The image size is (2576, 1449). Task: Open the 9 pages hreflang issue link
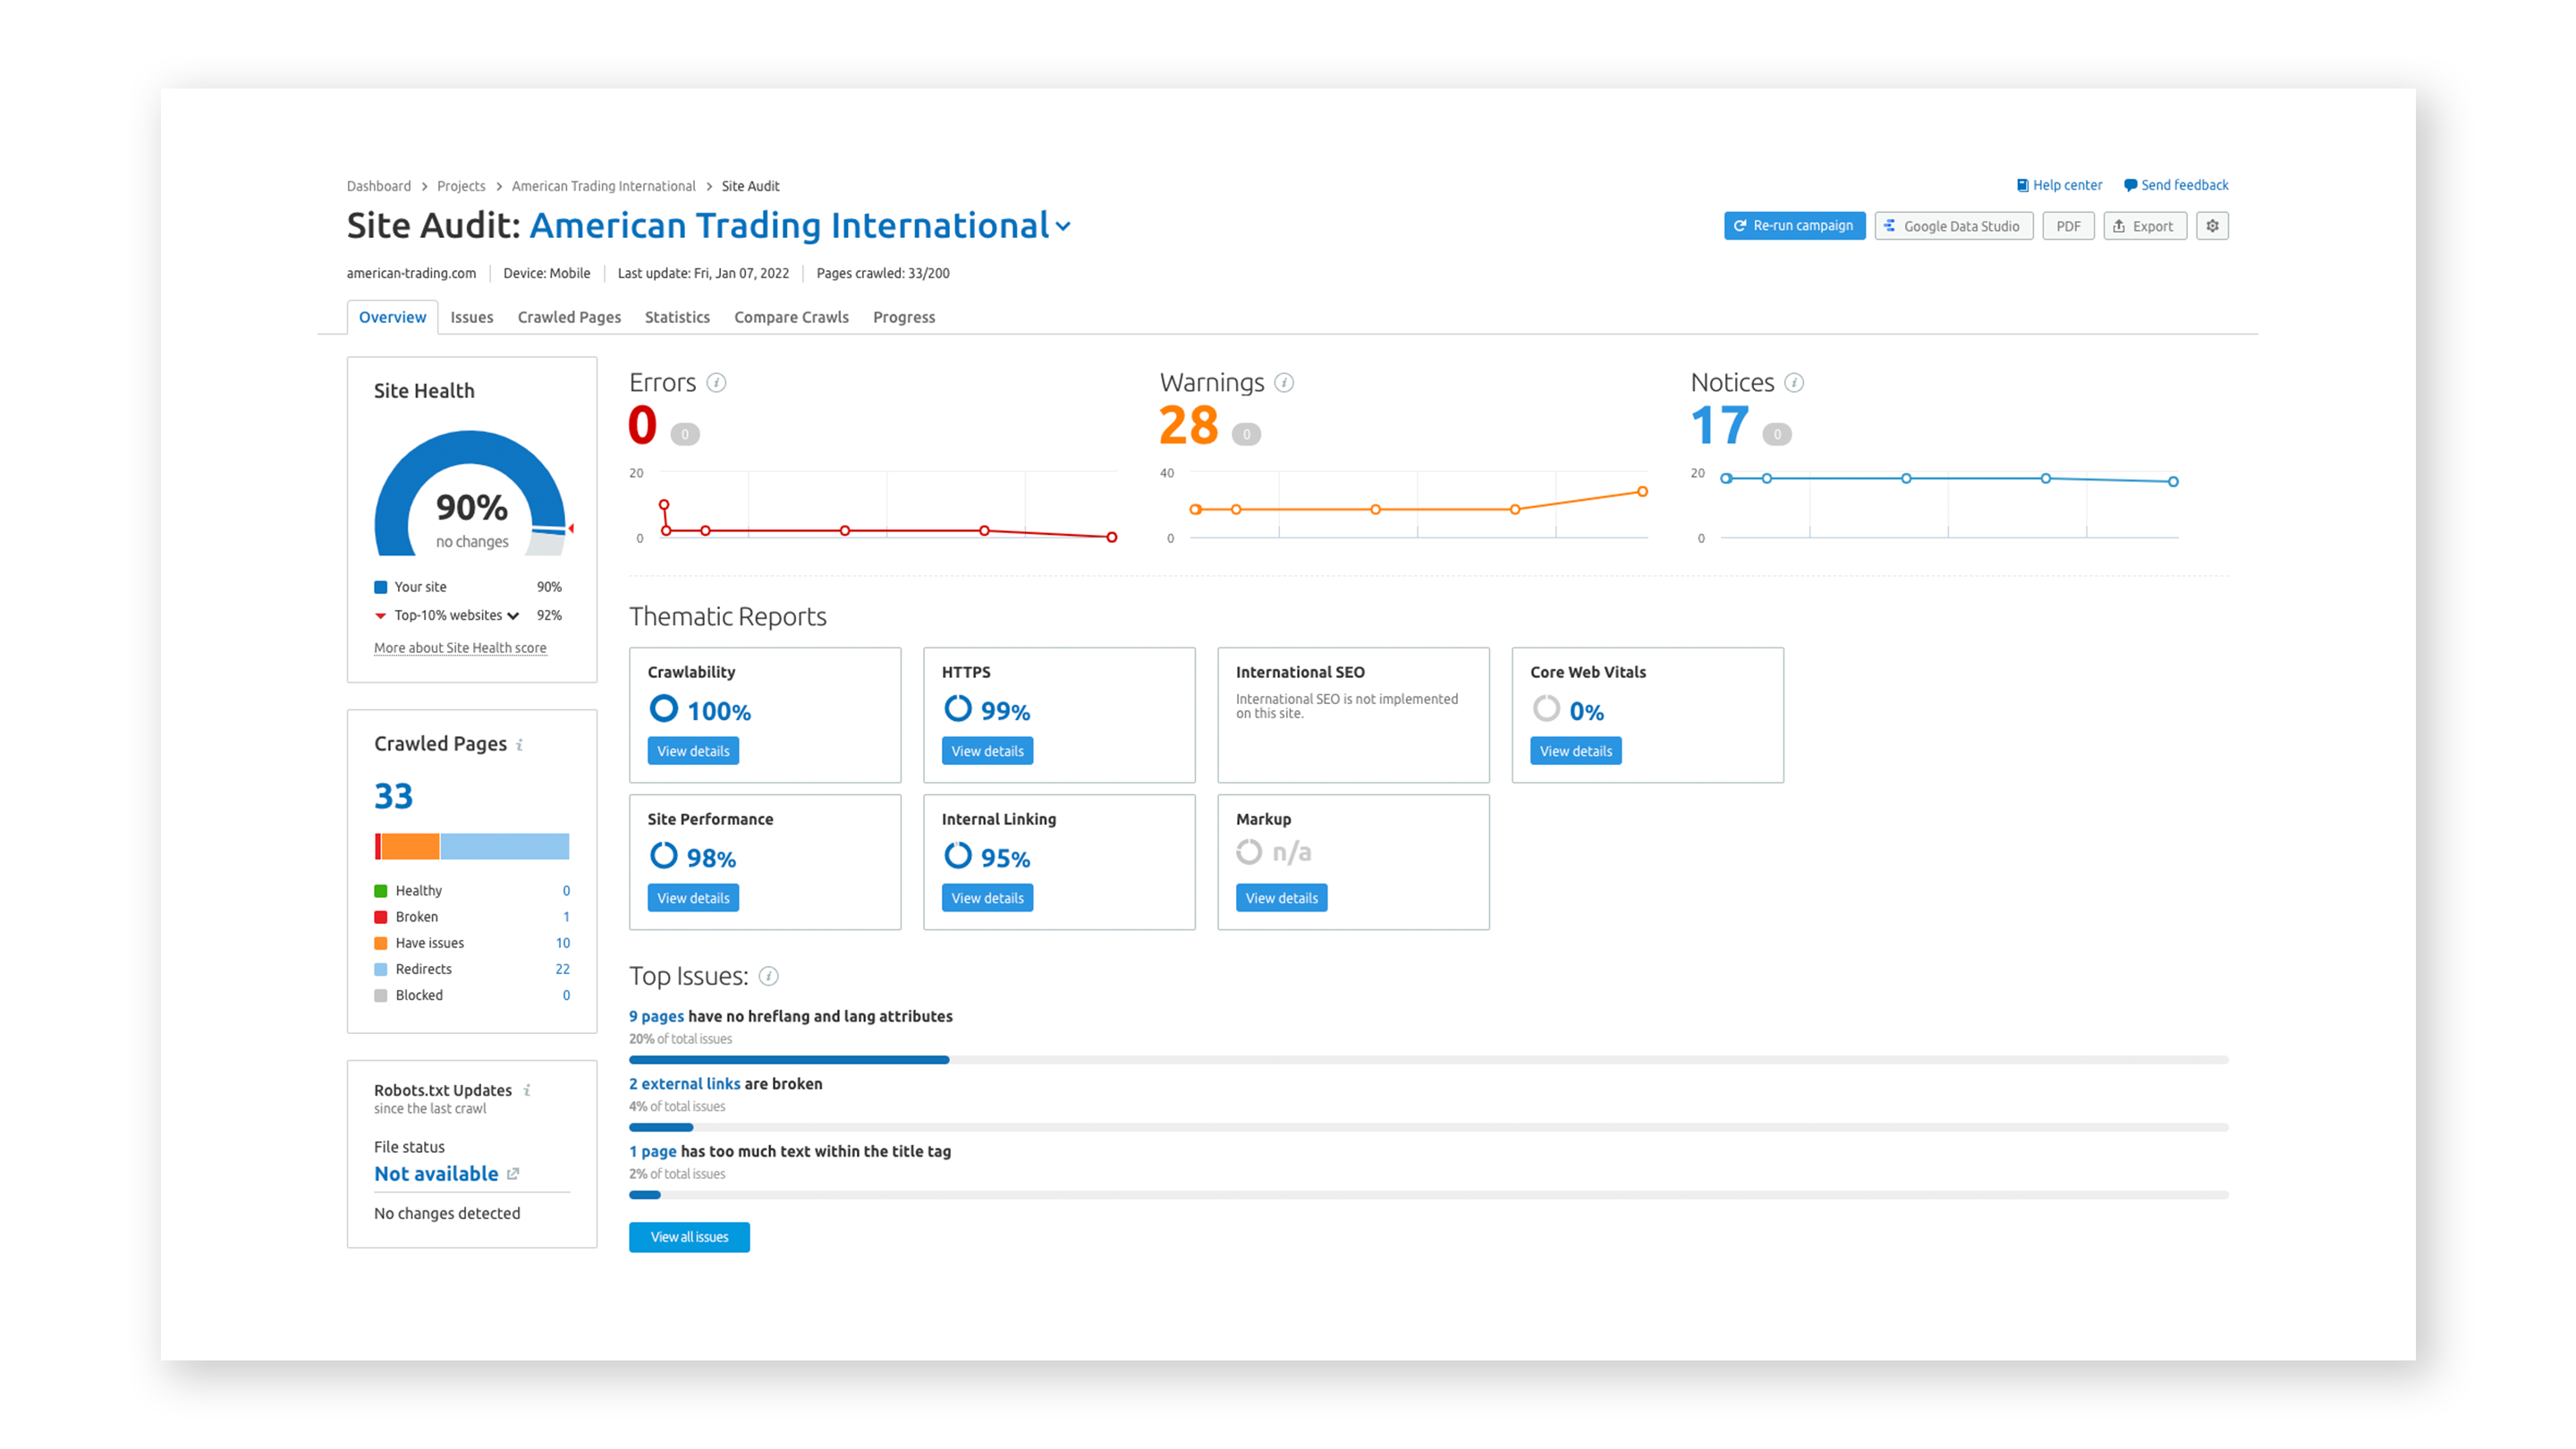pyautogui.click(x=656, y=1016)
